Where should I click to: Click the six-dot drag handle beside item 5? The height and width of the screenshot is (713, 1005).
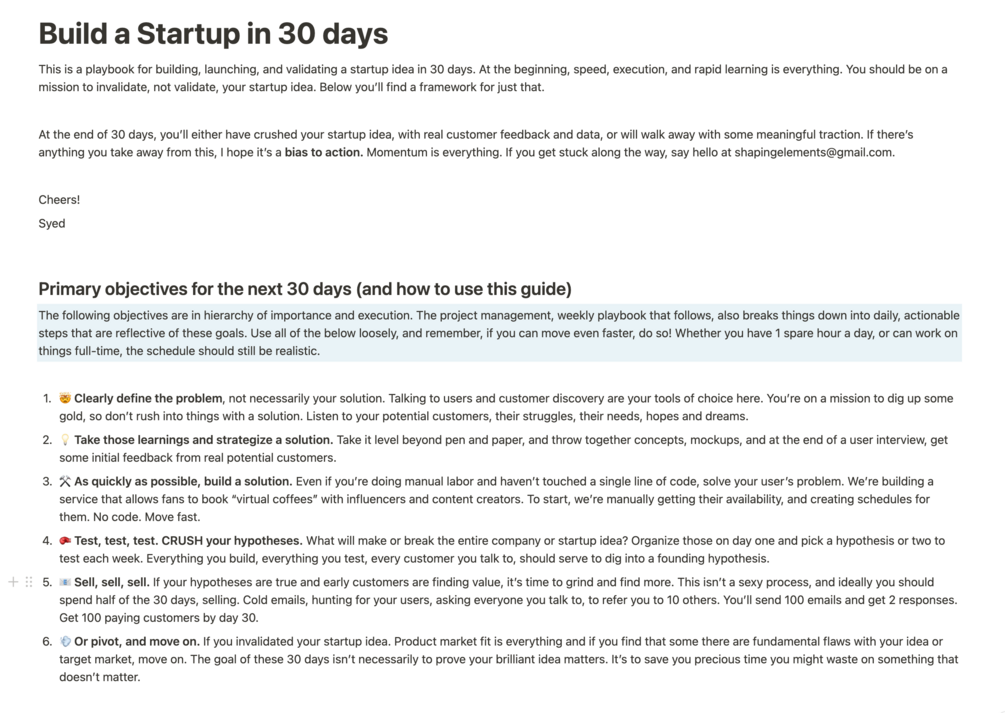pos(29,582)
